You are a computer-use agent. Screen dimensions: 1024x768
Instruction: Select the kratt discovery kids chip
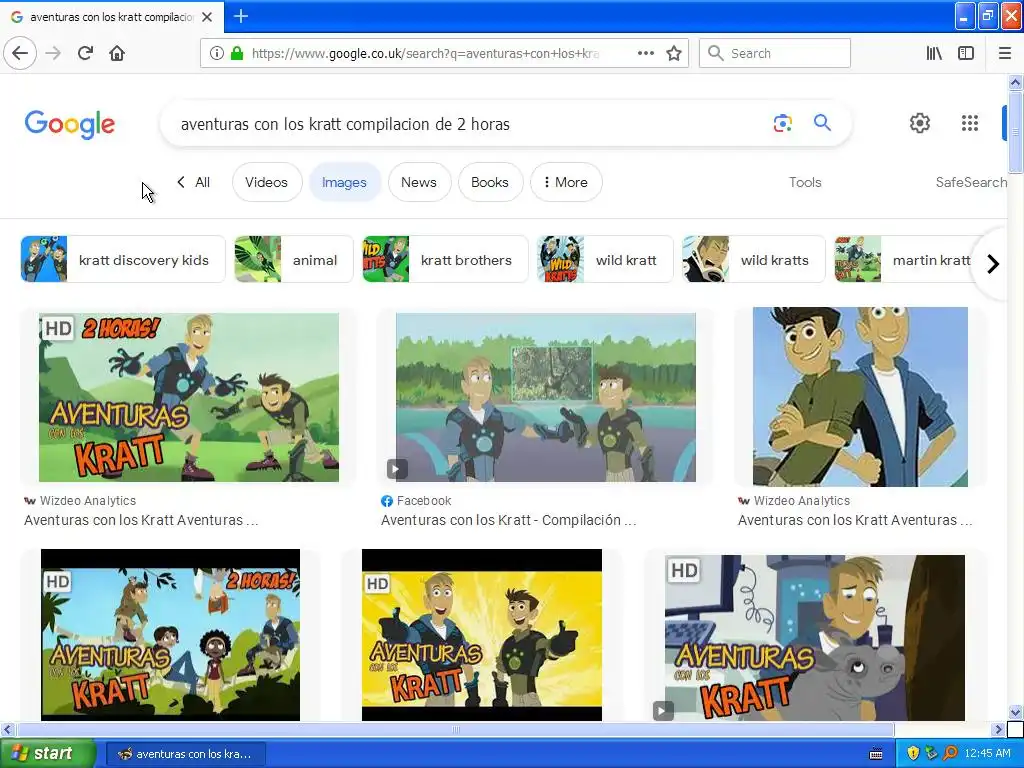tap(123, 259)
